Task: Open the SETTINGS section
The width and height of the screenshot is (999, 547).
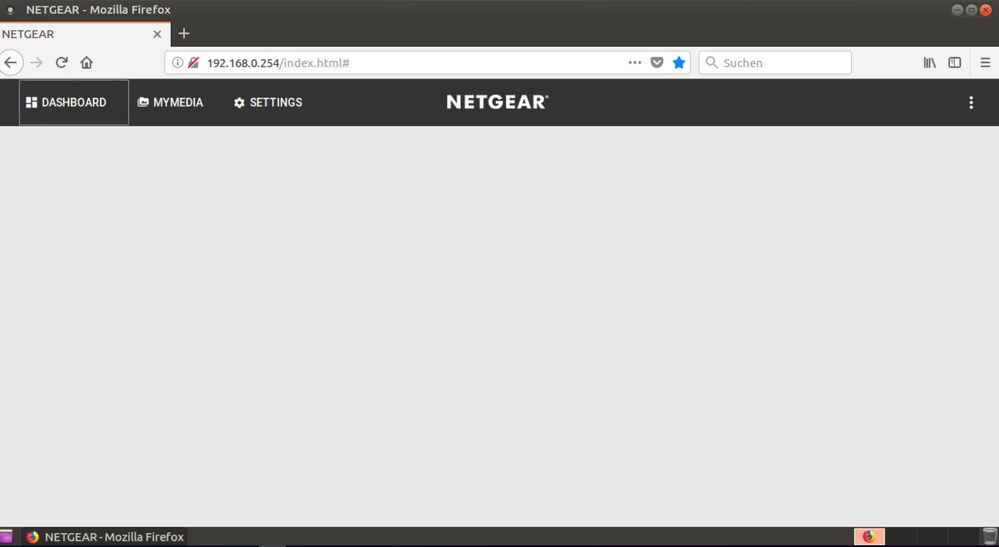Action: tap(268, 103)
